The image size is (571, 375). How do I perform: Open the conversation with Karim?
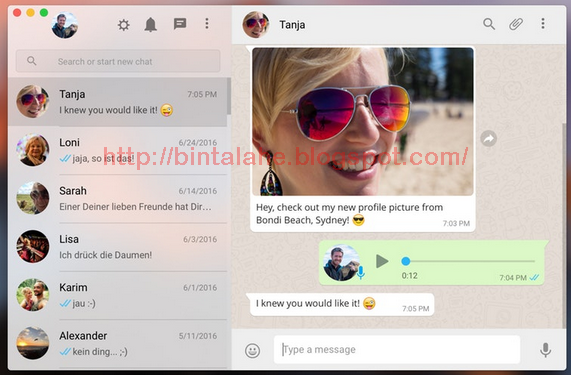click(118, 295)
